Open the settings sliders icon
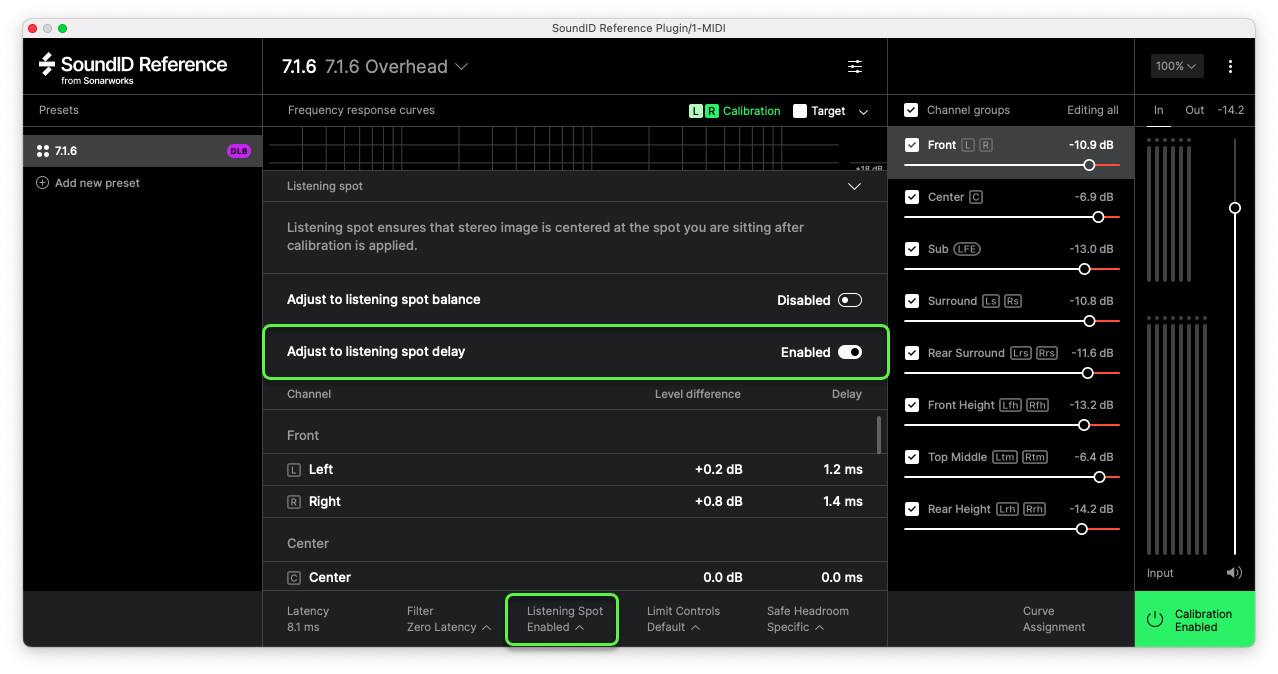1278x674 pixels. pyautogui.click(x=855, y=66)
